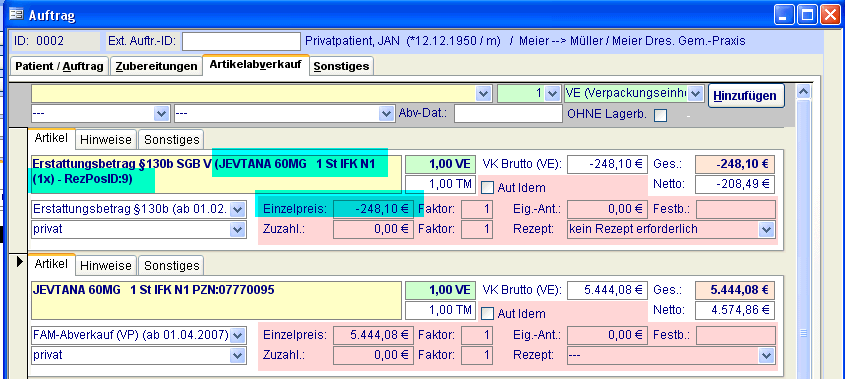Click the Zuzahl. field of Erstattungsbetrag article
Screen dimensions: 845x379
click(372, 229)
